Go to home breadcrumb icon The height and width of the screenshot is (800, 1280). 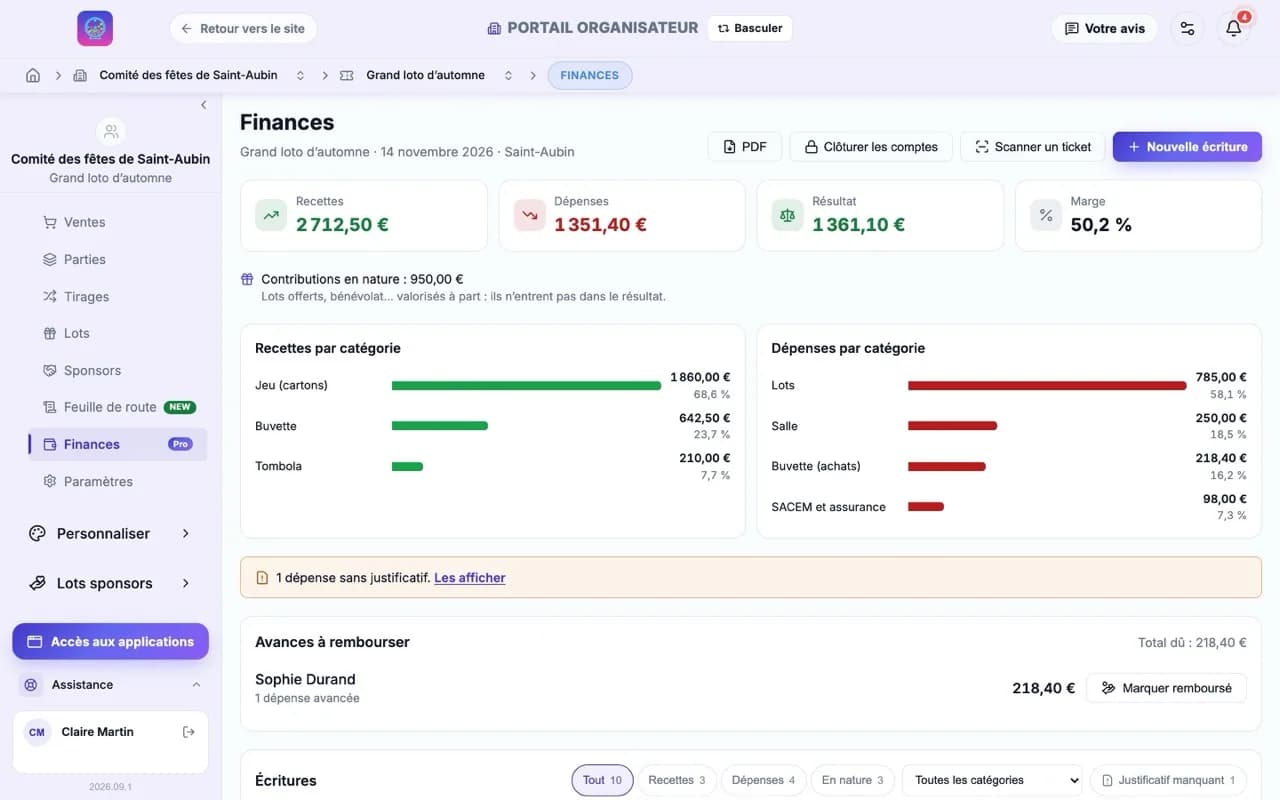pyautogui.click(x=33, y=75)
